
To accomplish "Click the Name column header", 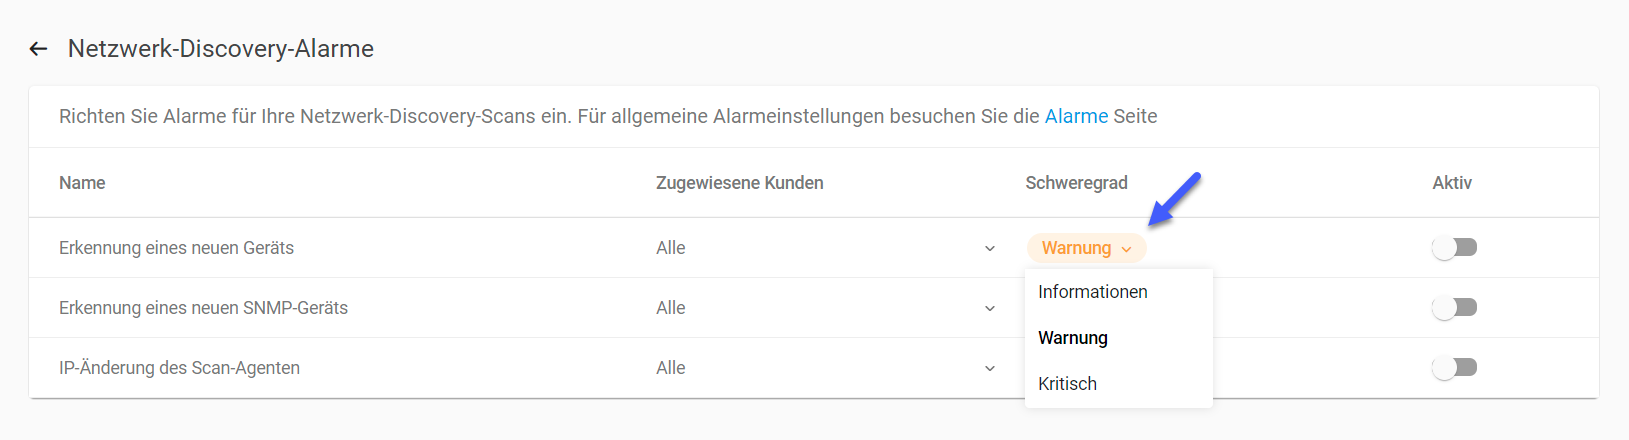I will click(82, 183).
